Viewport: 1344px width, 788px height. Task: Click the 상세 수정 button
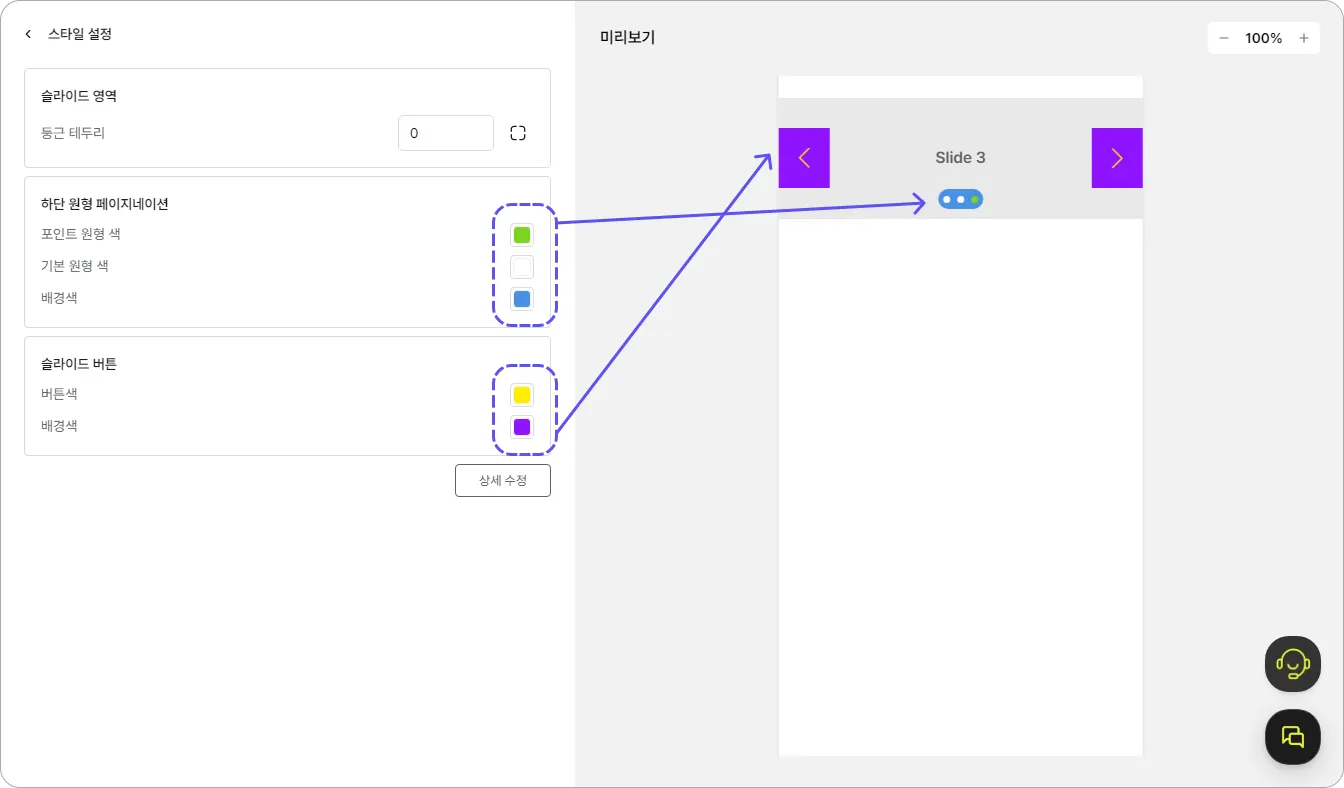502,481
